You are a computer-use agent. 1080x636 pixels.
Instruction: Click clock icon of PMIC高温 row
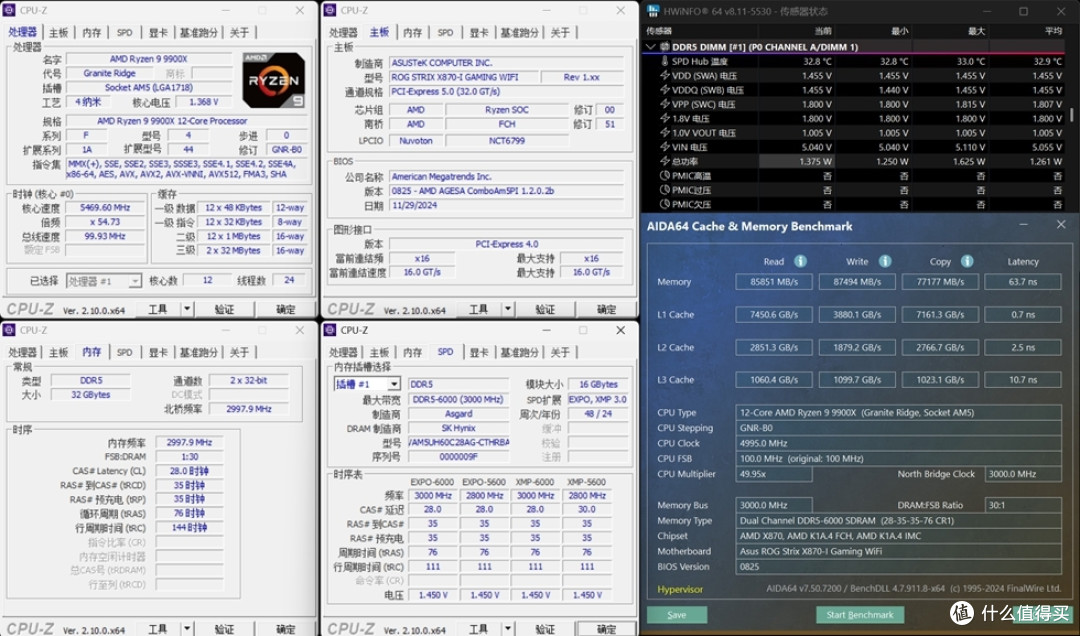tap(665, 176)
